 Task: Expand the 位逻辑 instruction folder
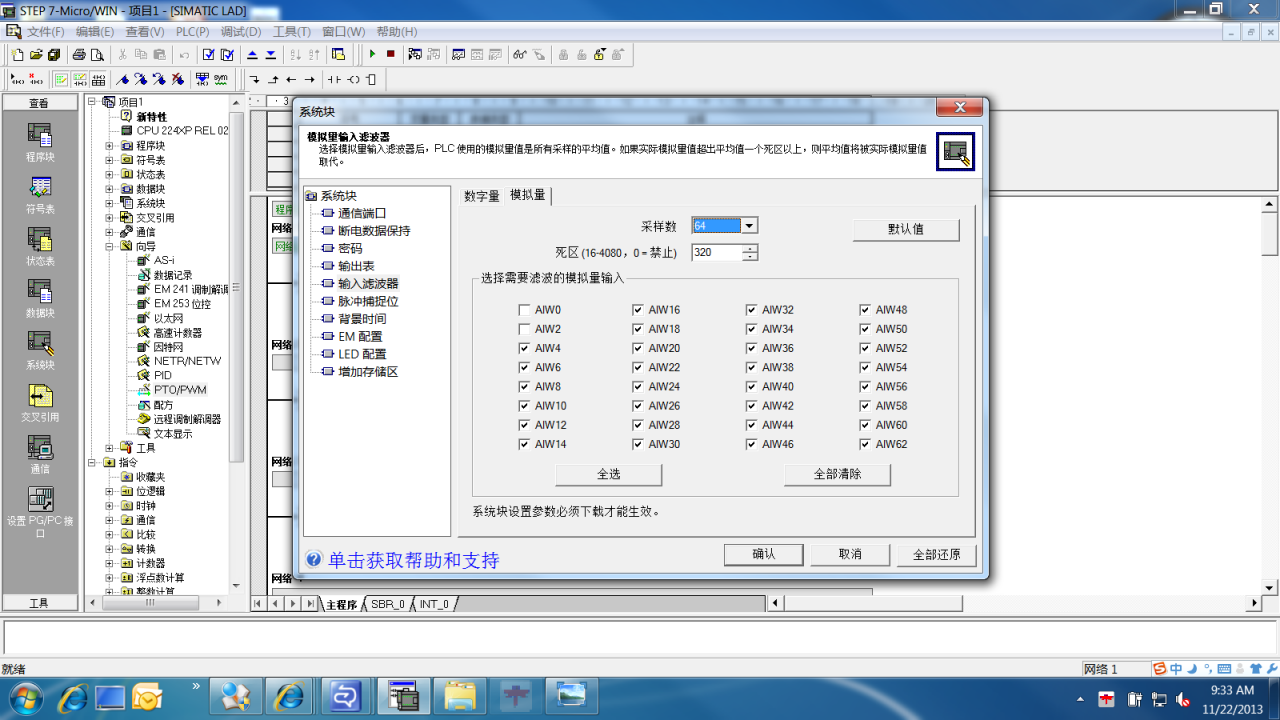coord(110,491)
